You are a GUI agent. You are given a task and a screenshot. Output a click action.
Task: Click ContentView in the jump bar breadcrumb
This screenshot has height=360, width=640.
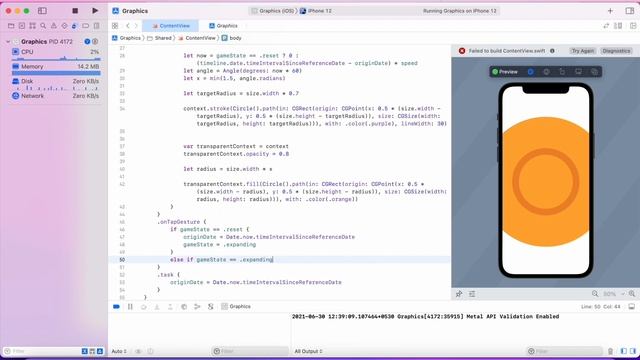click(197, 38)
